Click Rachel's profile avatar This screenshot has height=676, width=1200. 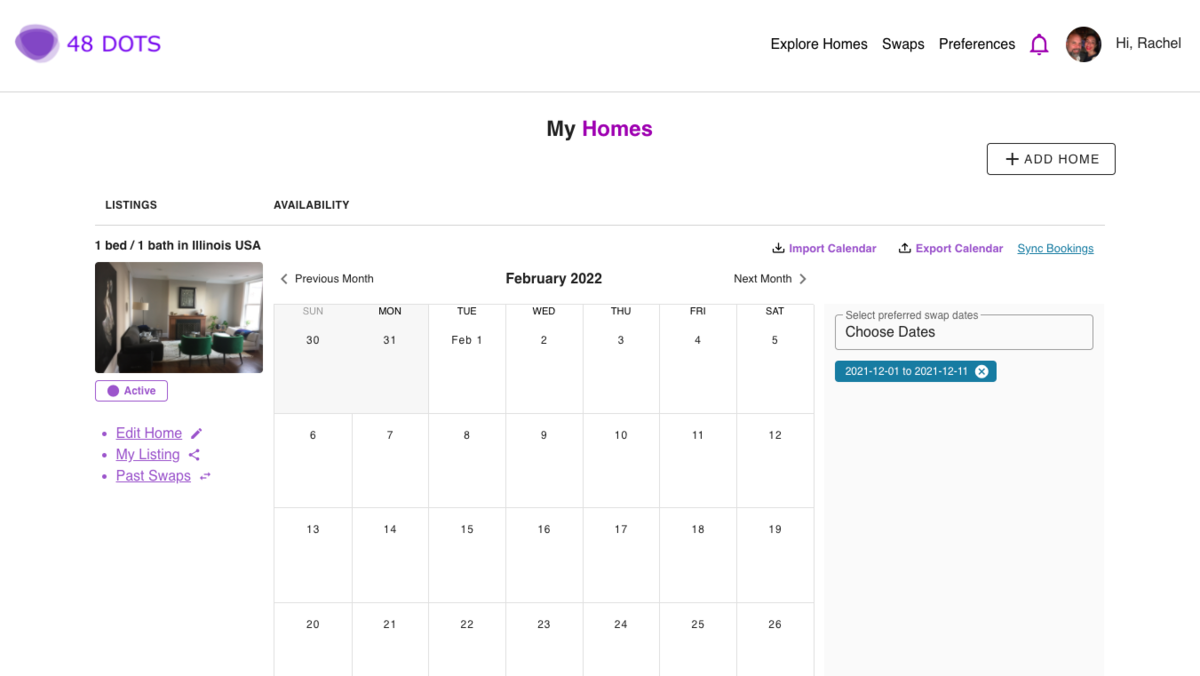pyautogui.click(x=1083, y=44)
